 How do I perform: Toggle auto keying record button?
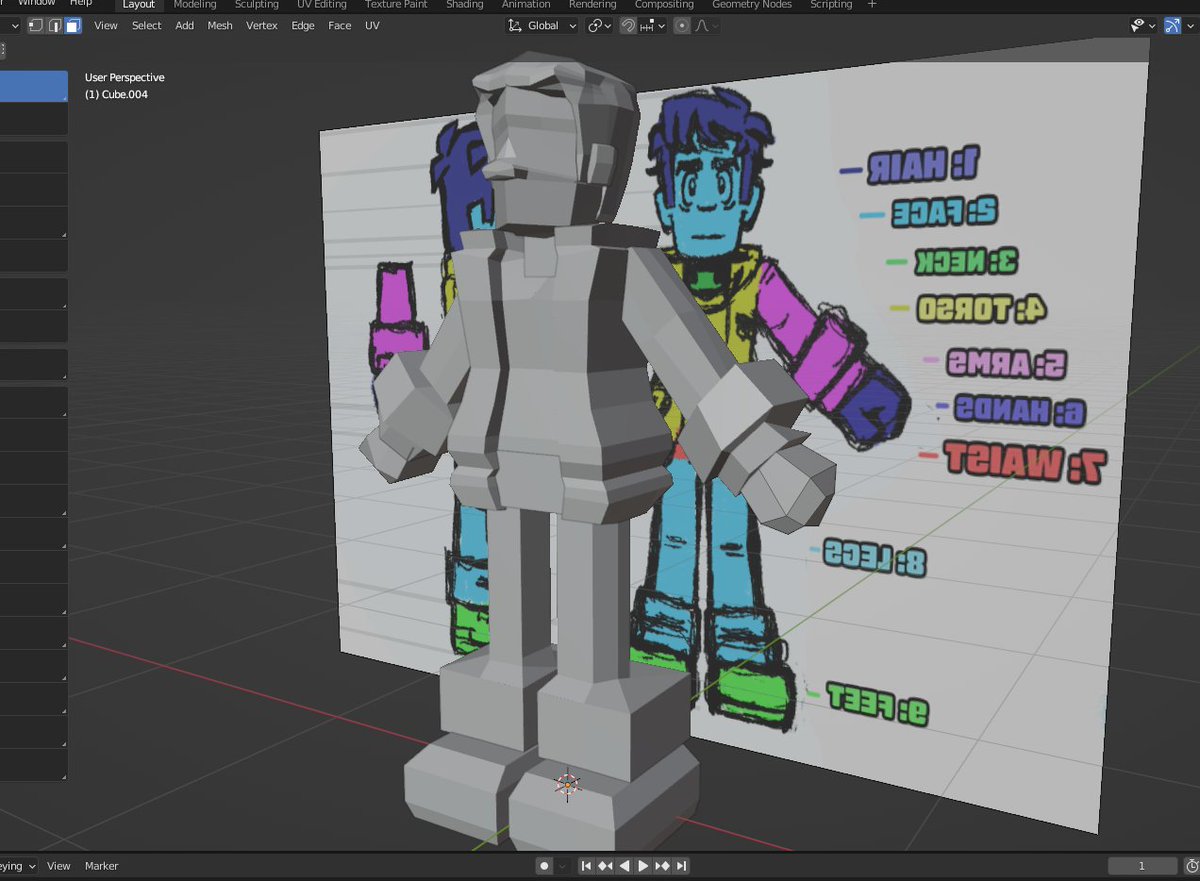coord(544,866)
